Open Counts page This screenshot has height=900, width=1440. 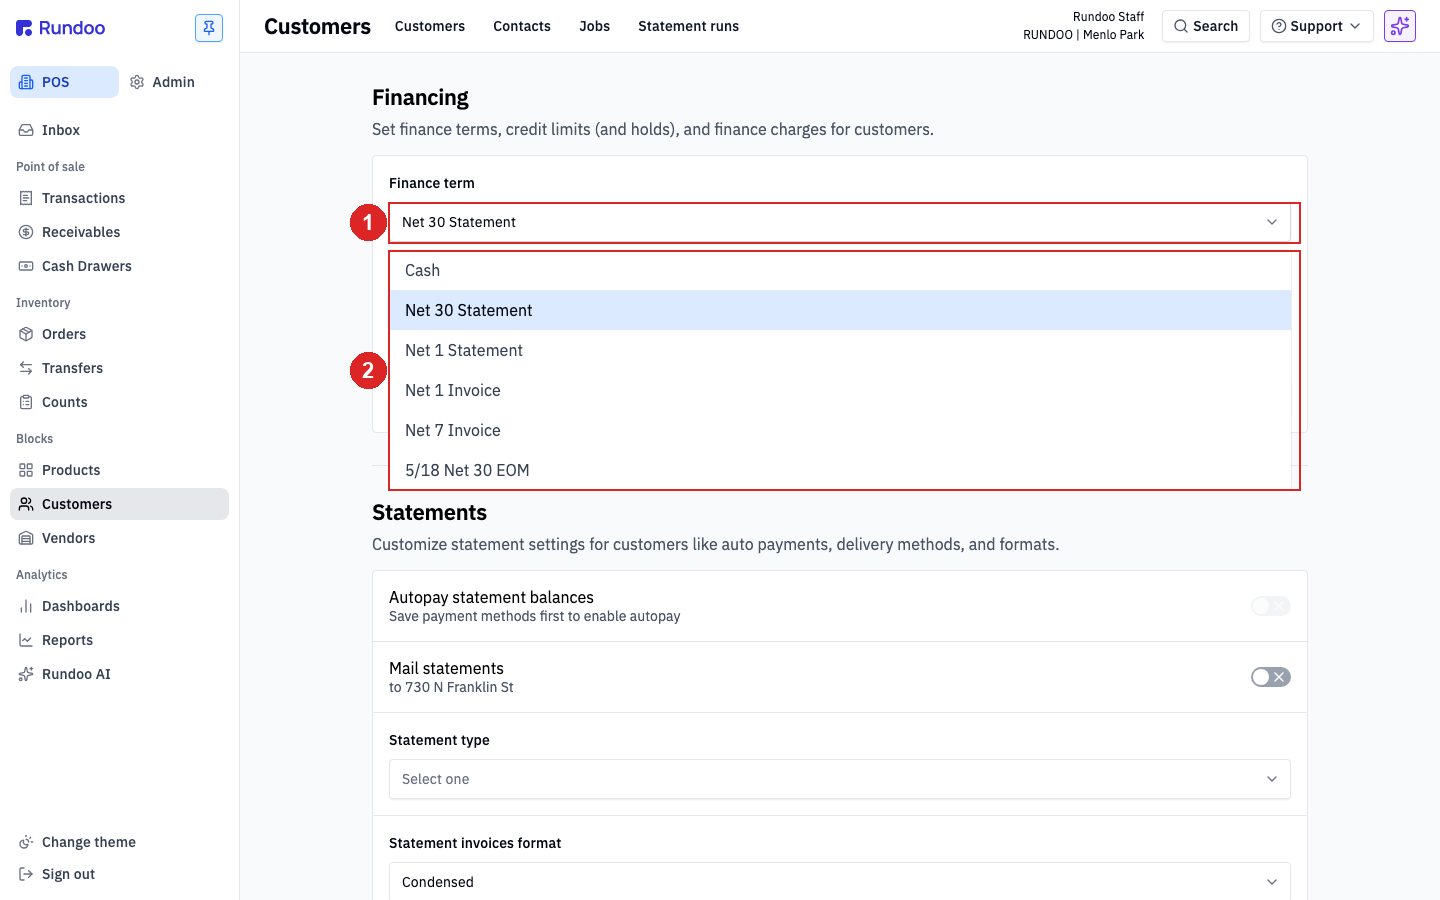tap(120, 402)
